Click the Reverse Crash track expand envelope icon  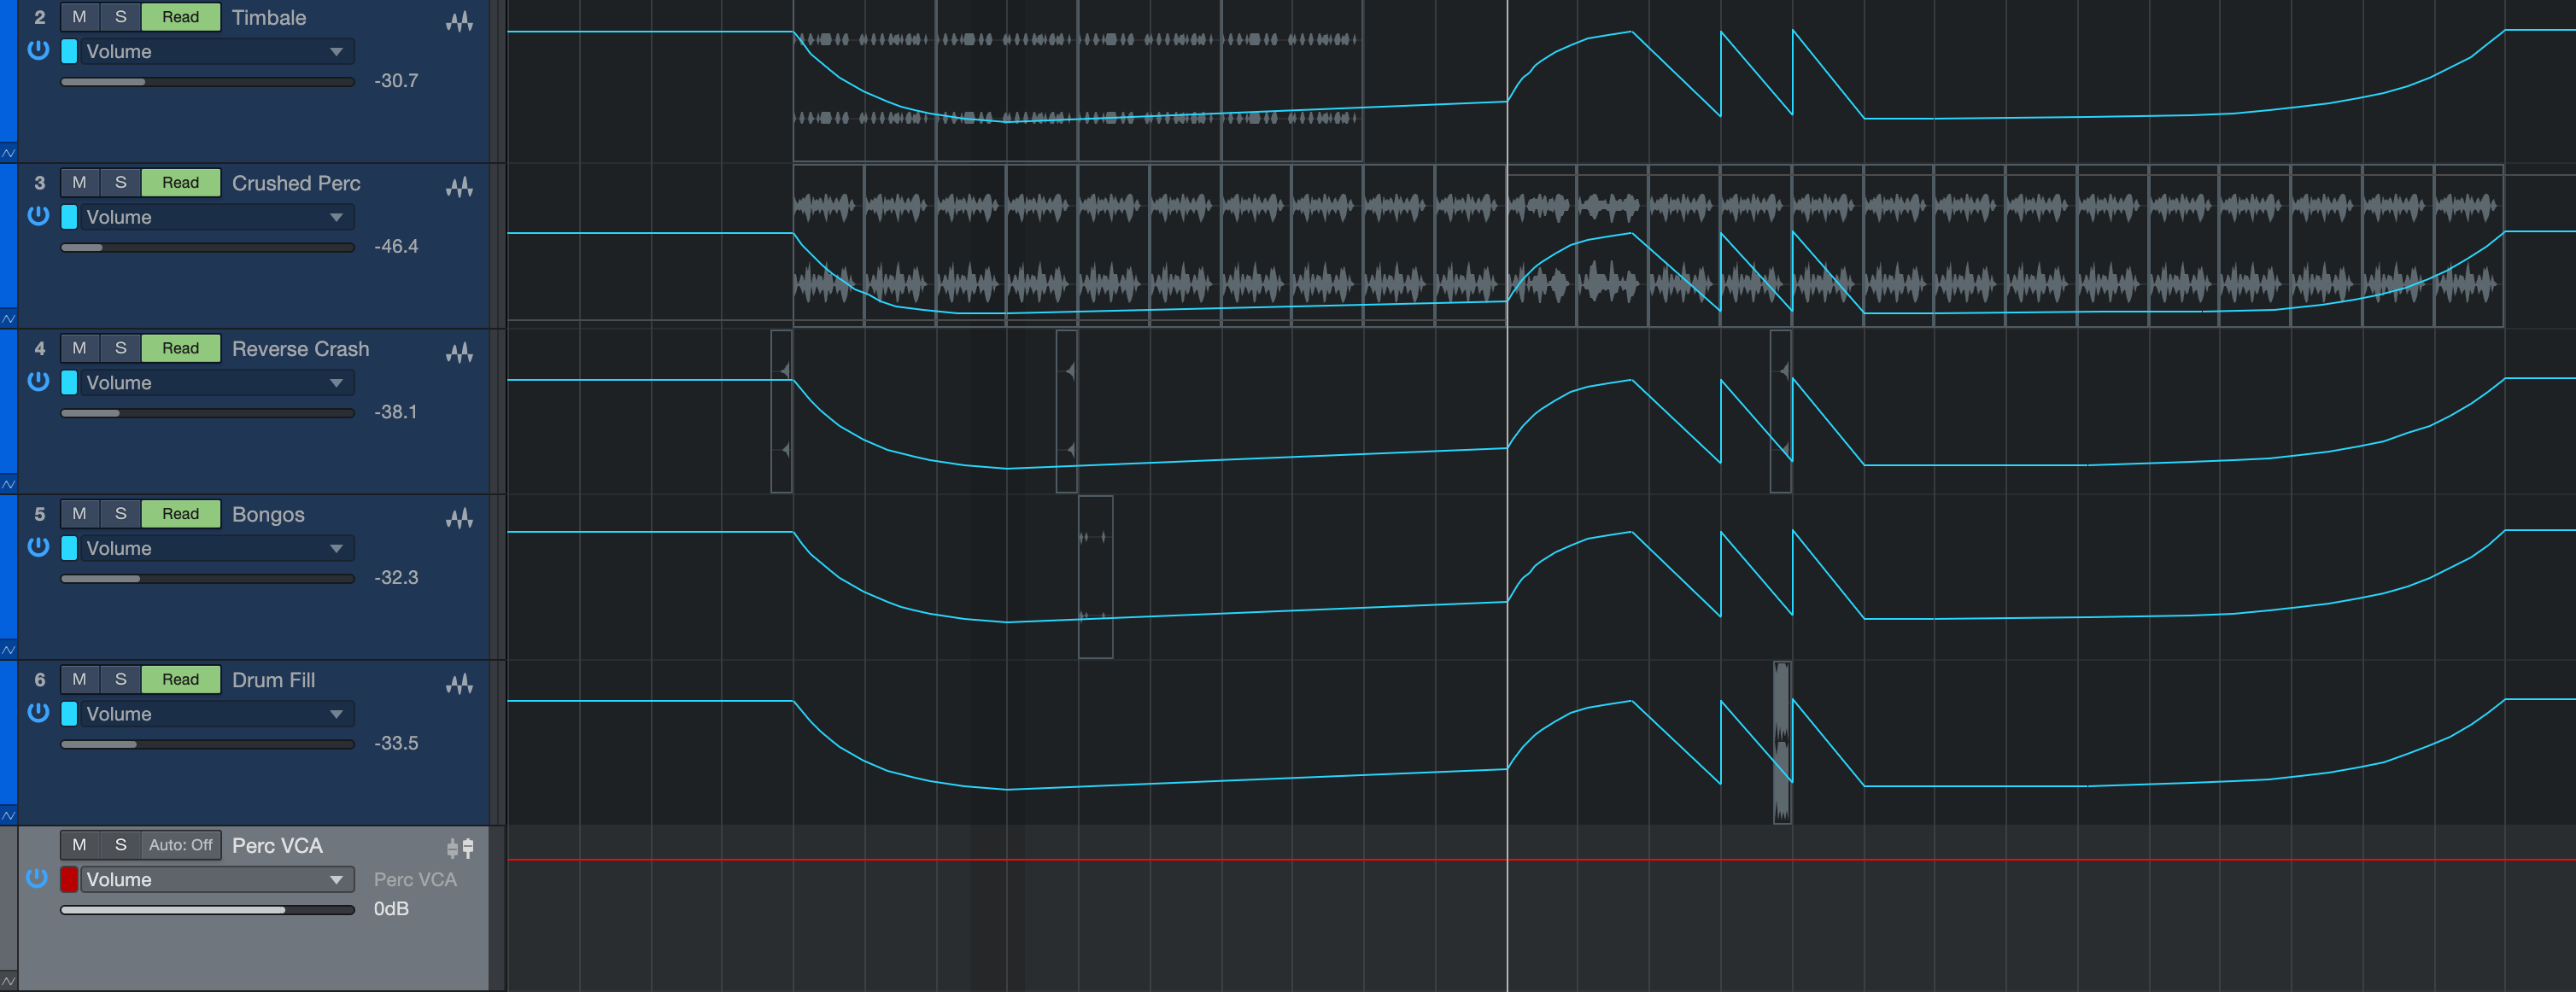(8, 484)
